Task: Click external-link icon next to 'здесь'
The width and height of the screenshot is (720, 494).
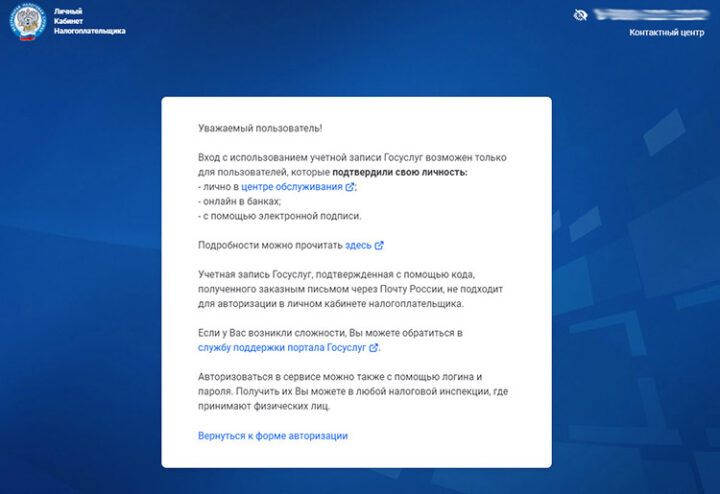Action: click(x=379, y=245)
